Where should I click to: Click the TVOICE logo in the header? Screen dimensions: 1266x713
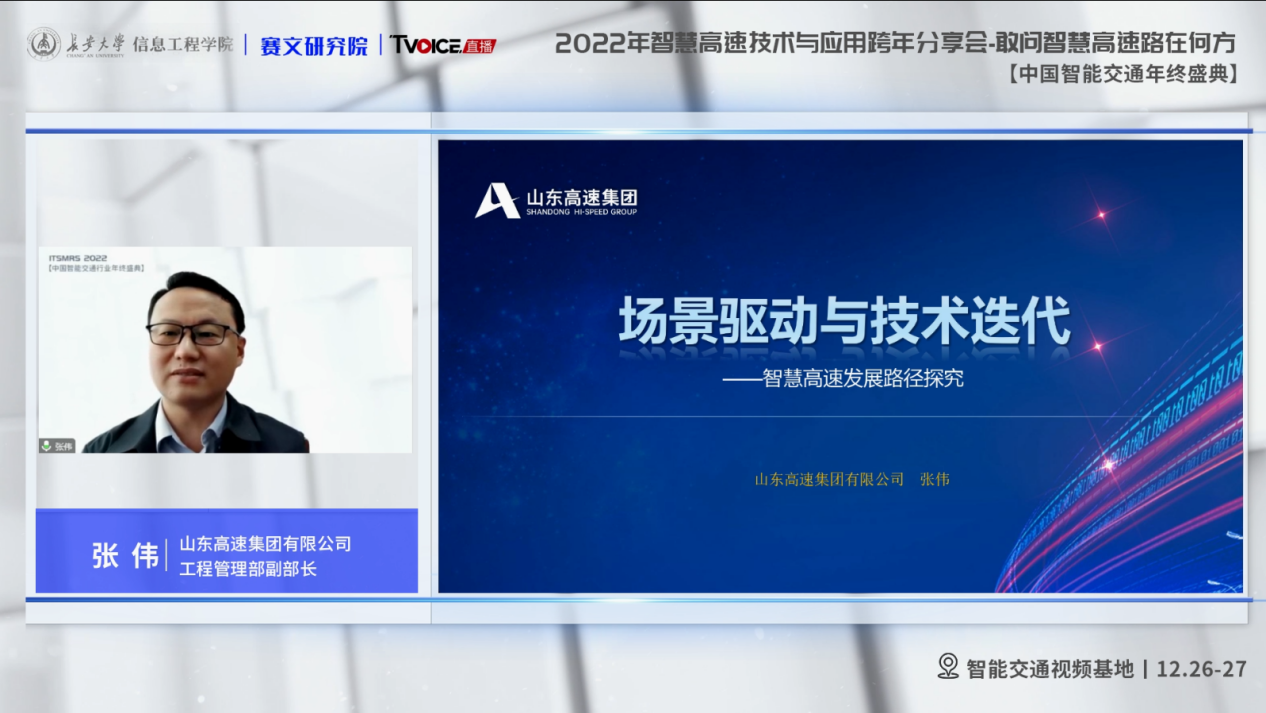tap(424, 45)
